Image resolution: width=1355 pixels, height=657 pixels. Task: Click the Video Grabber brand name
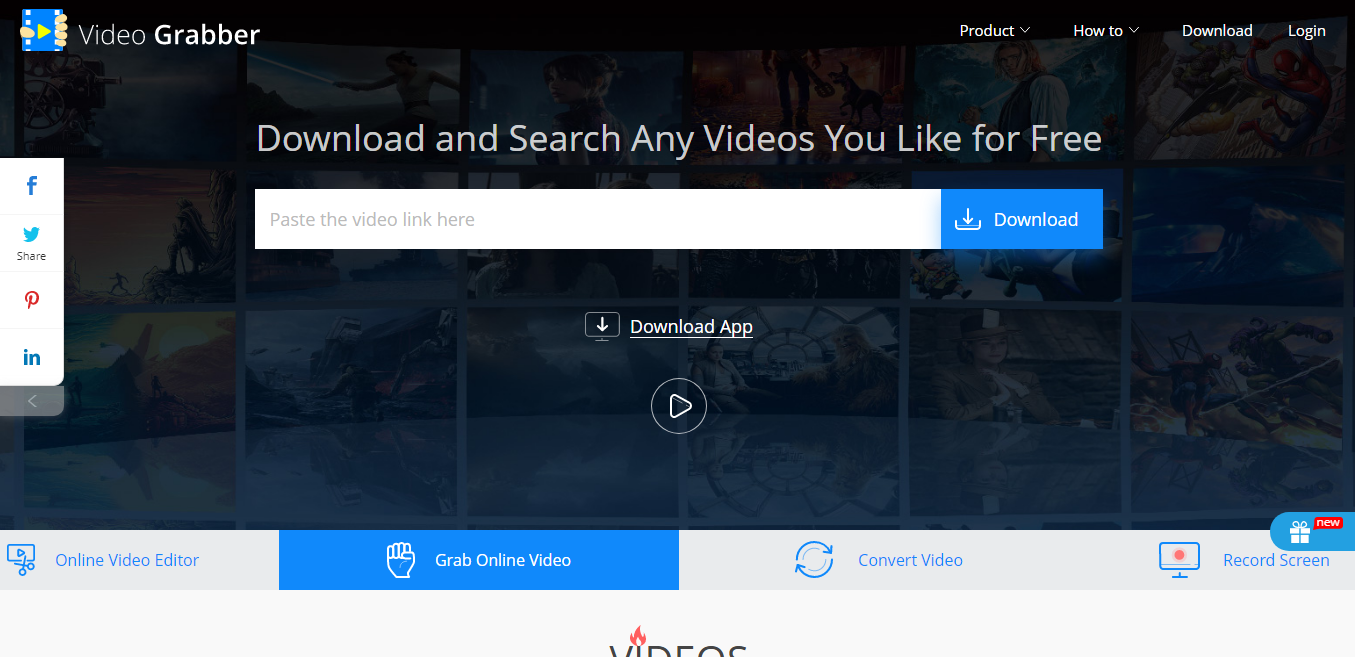[x=169, y=34]
